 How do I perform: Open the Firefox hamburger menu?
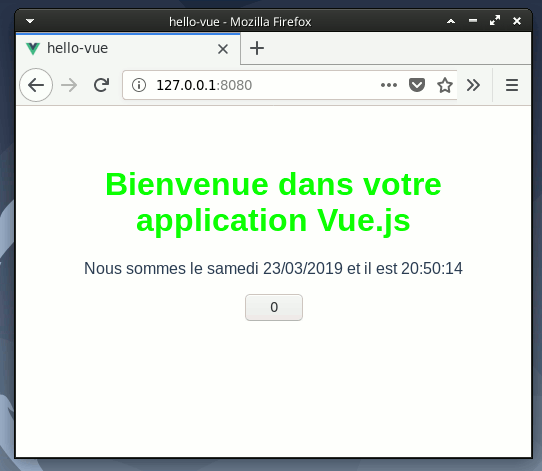pos(512,85)
